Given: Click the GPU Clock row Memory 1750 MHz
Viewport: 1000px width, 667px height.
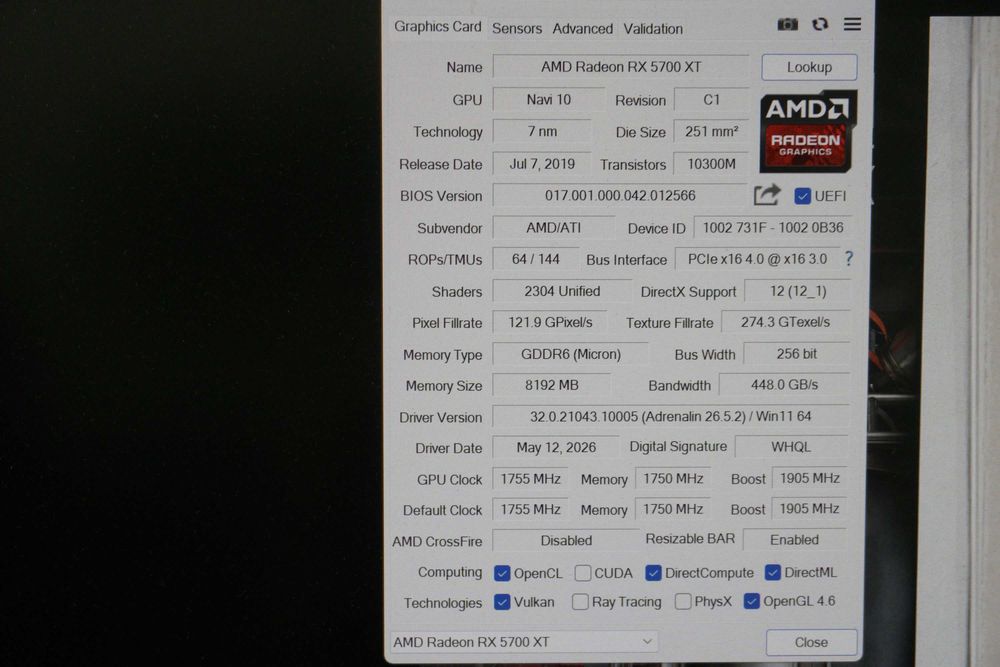Looking at the screenshot, I should coord(673,478).
